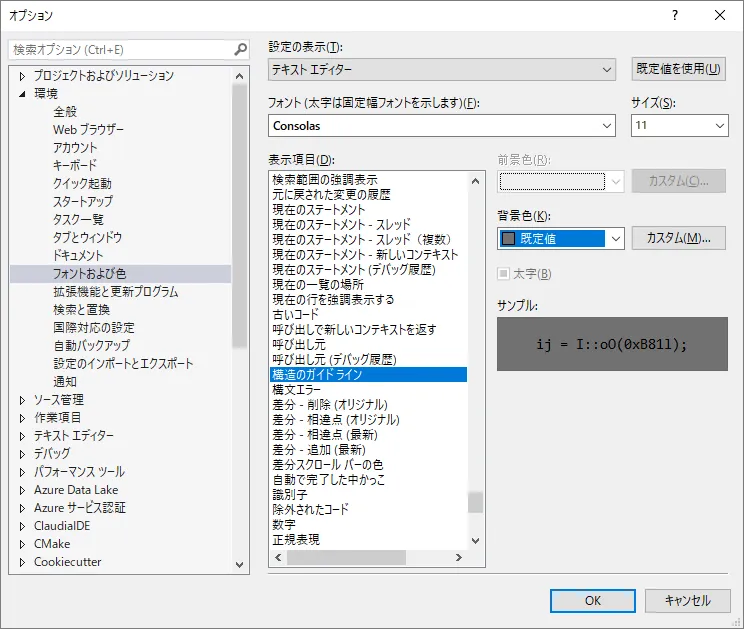Screen dimensions: 744x629
Task: Click the help question mark button
Action: pos(674,15)
